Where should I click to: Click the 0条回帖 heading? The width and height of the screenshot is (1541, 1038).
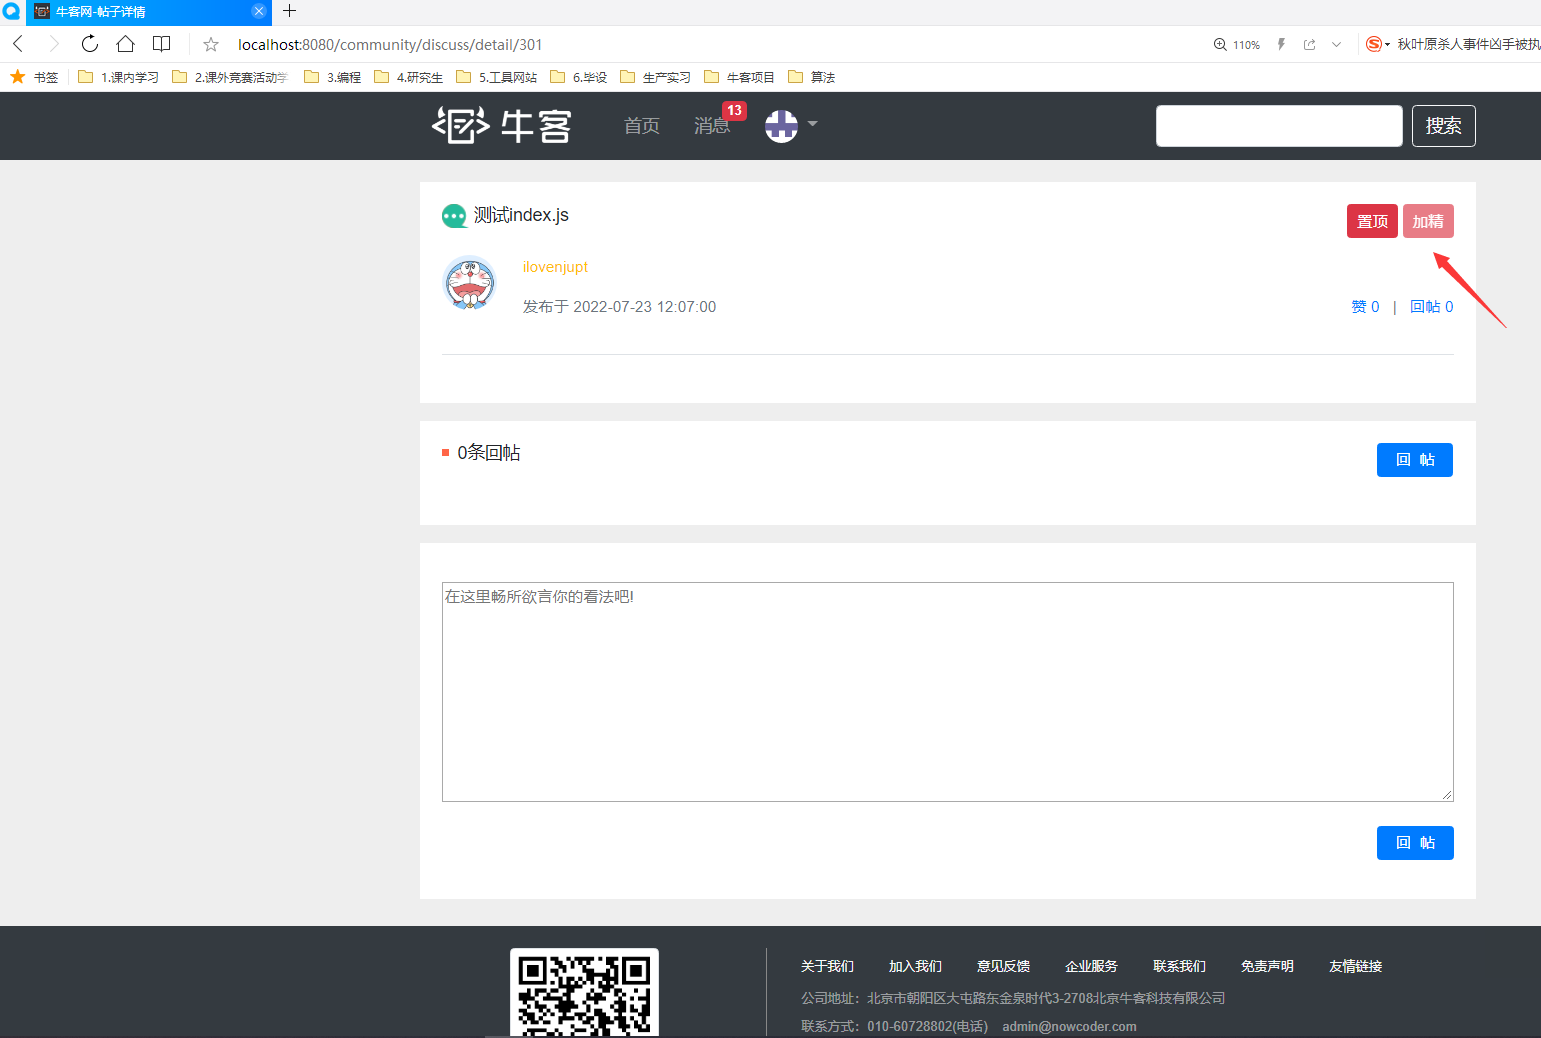pyautogui.click(x=489, y=453)
